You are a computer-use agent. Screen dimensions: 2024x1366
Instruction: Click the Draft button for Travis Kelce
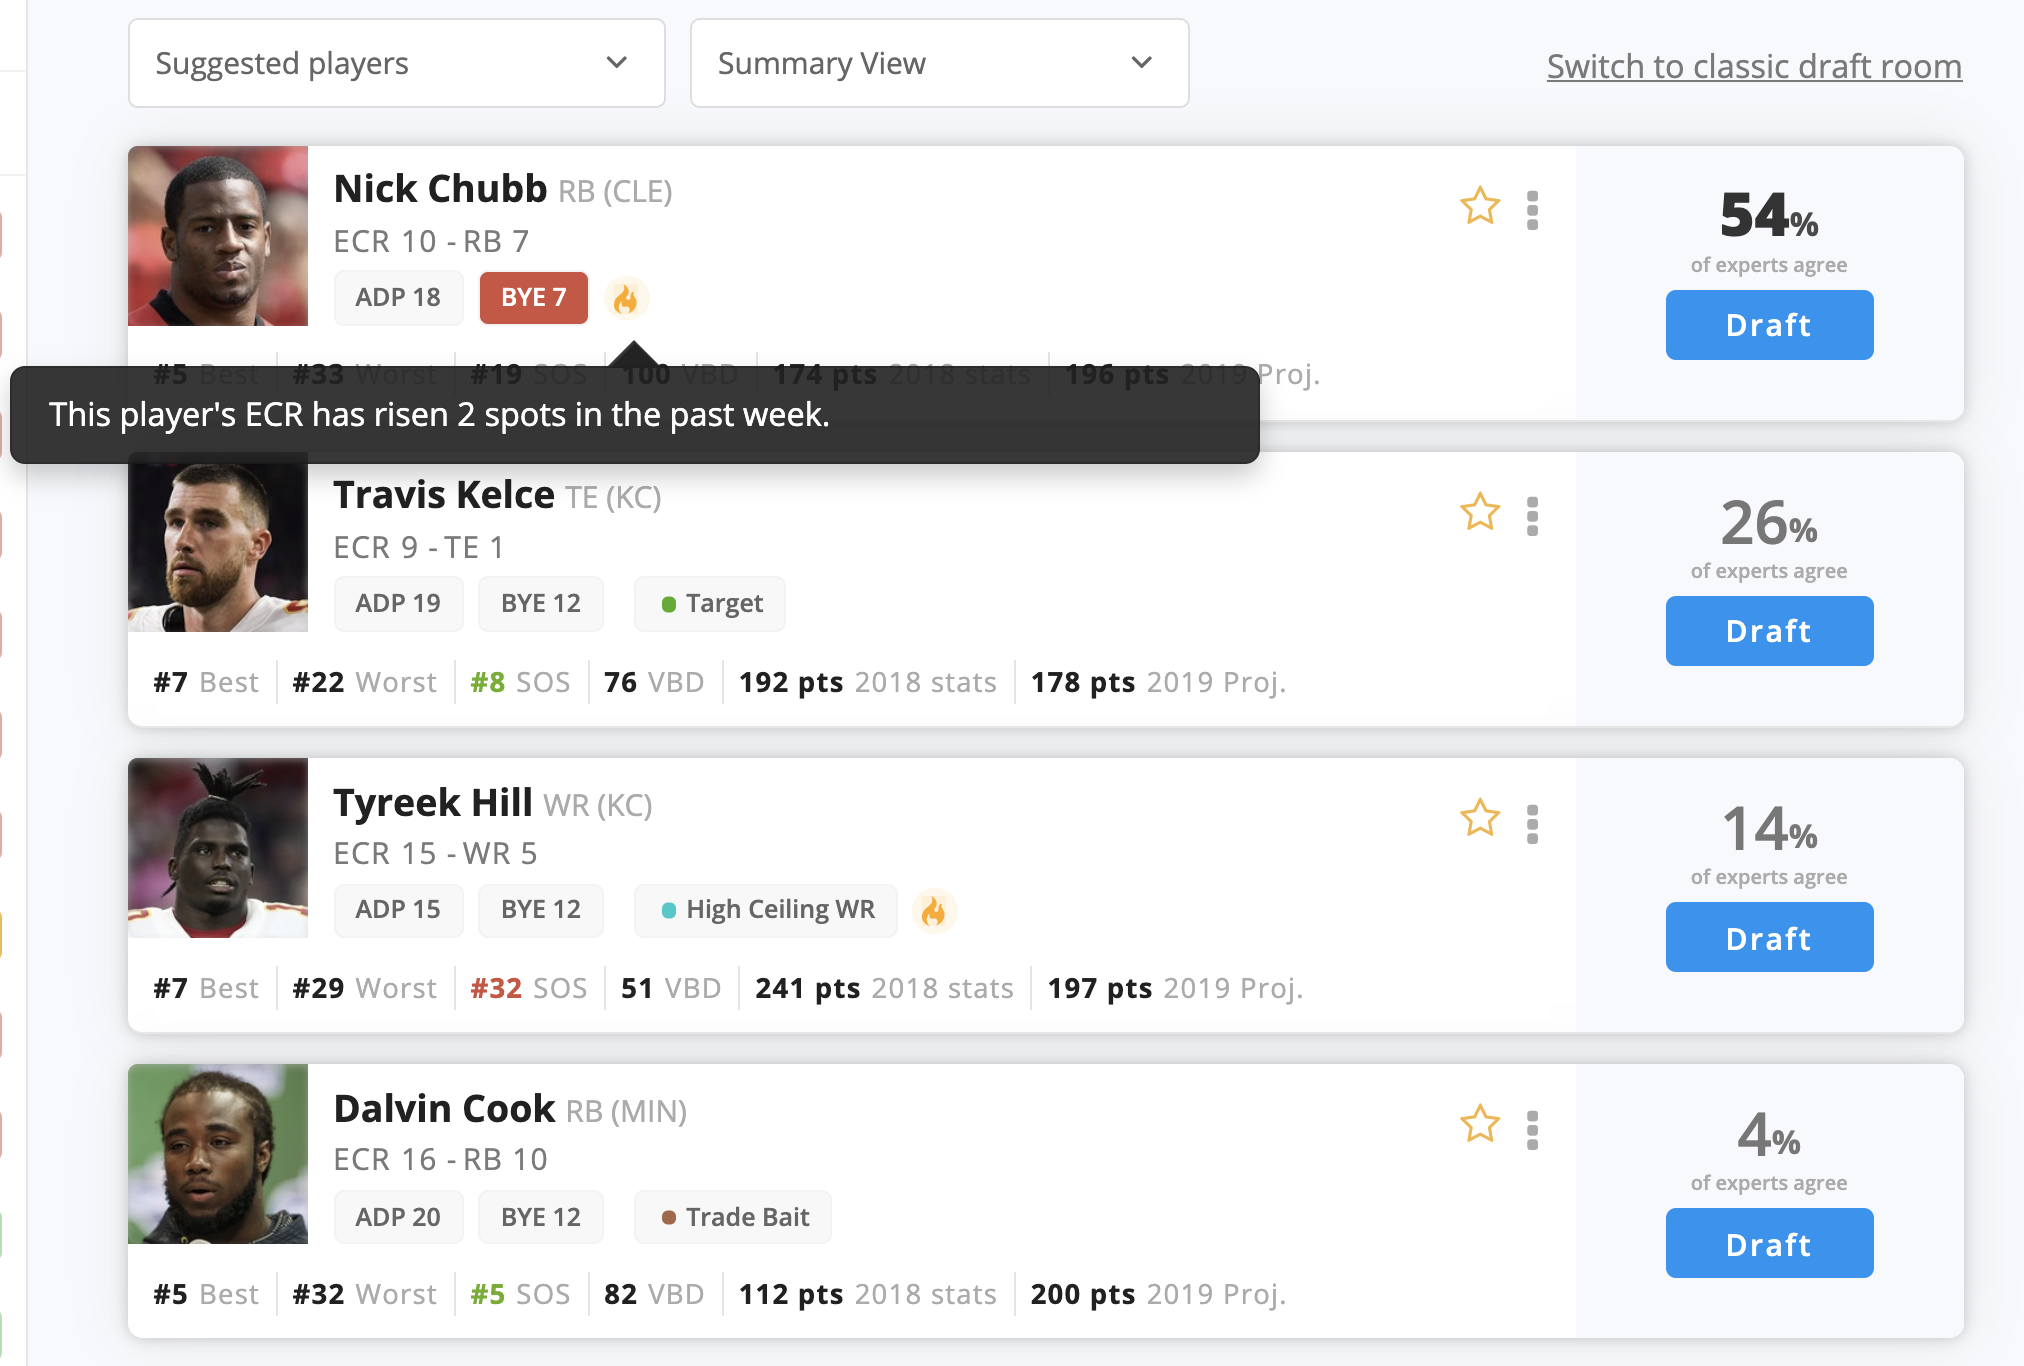point(1766,628)
